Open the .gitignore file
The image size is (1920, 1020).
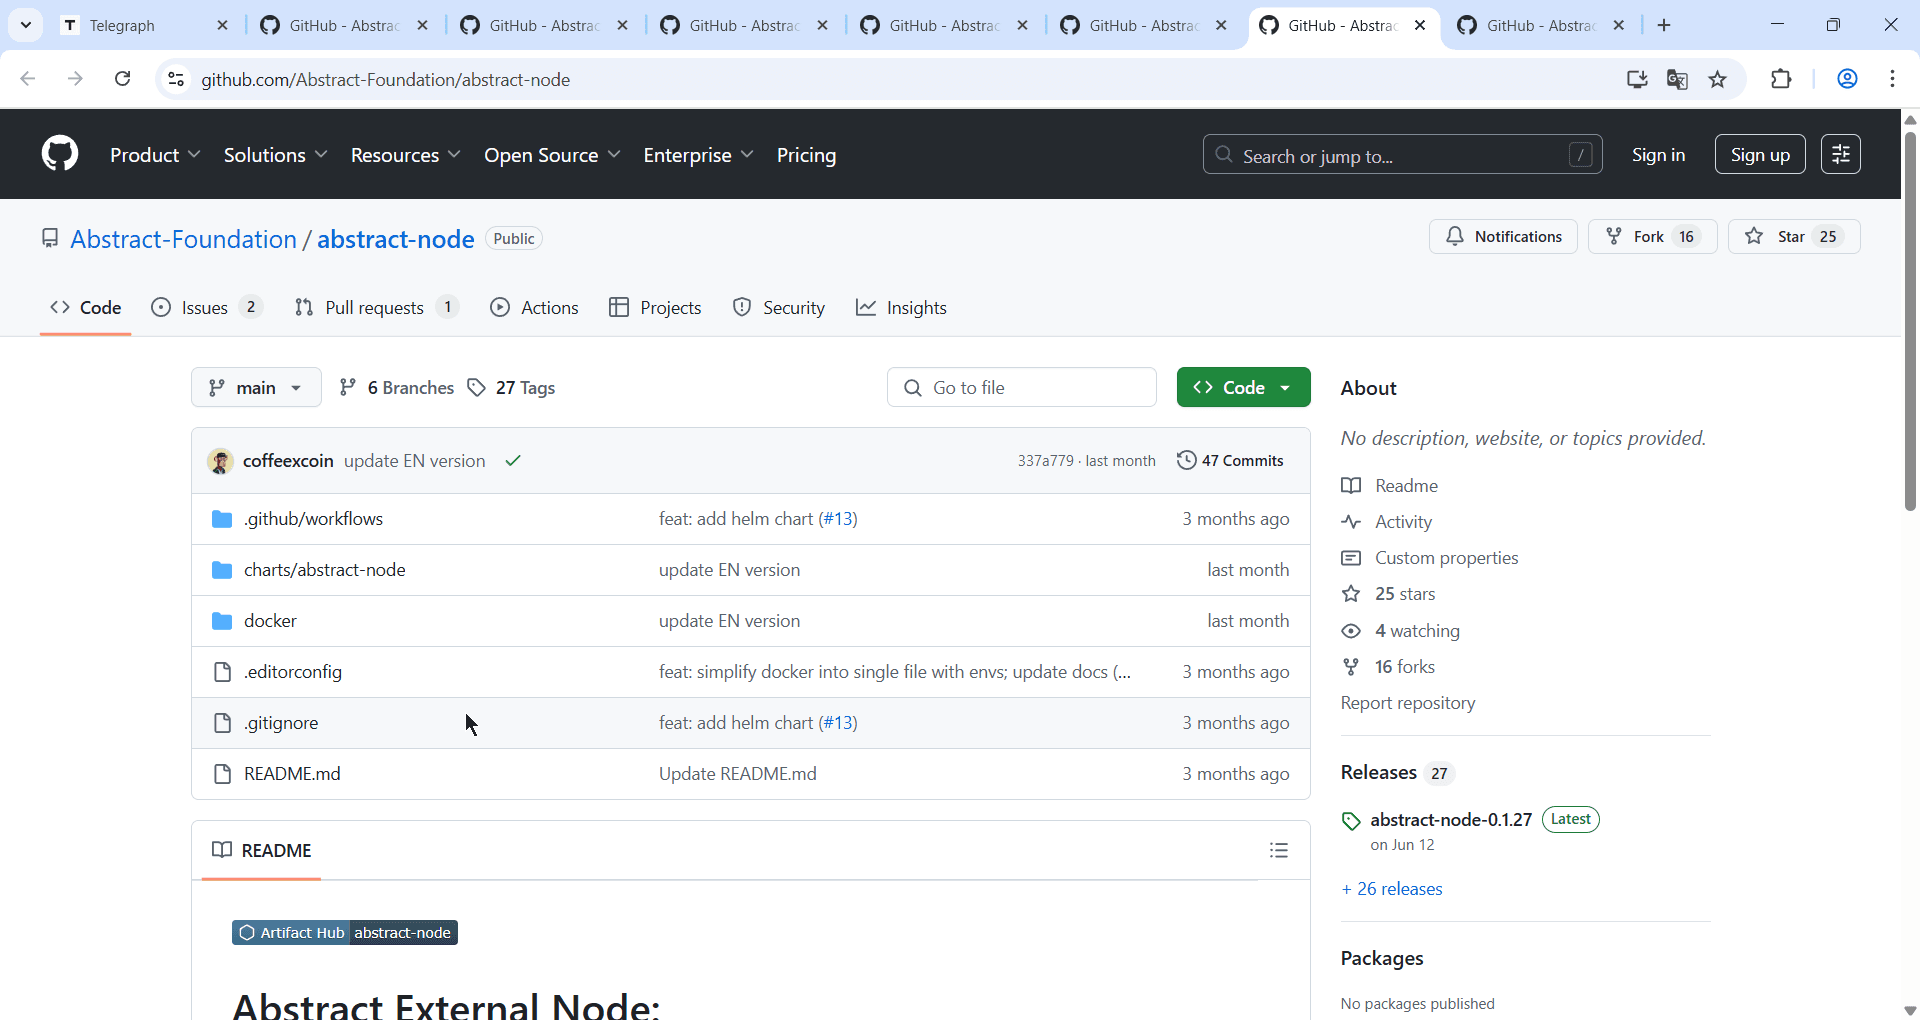tap(281, 723)
